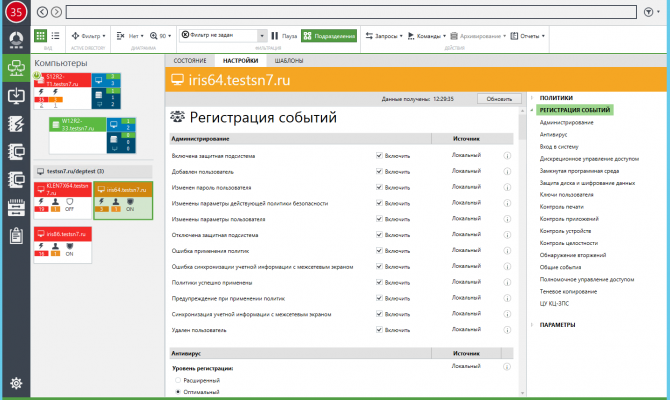Switch to the ШАБЛОНЫ tab
The height and width of the screenshot is (400, 670).
[289, 61]
